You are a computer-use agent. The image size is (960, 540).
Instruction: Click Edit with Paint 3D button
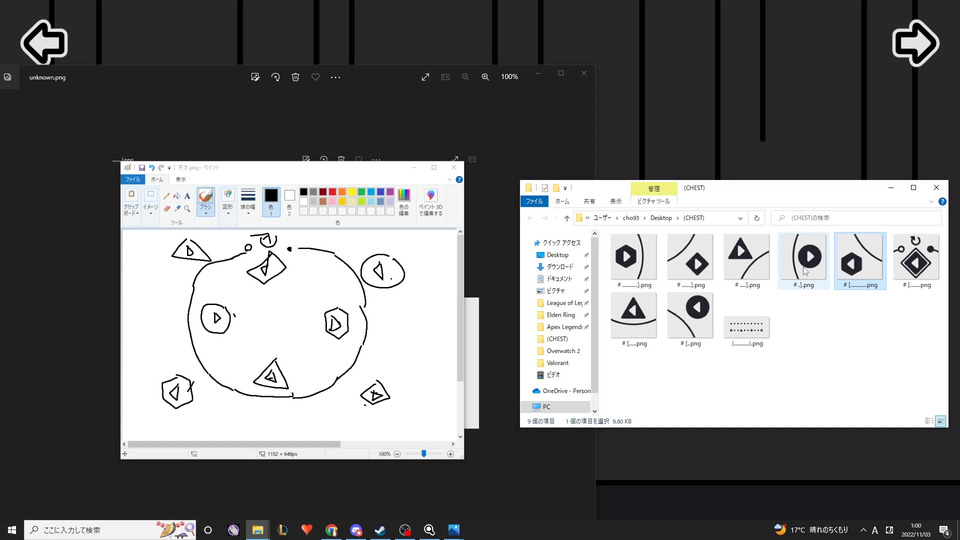coord(431,202)
